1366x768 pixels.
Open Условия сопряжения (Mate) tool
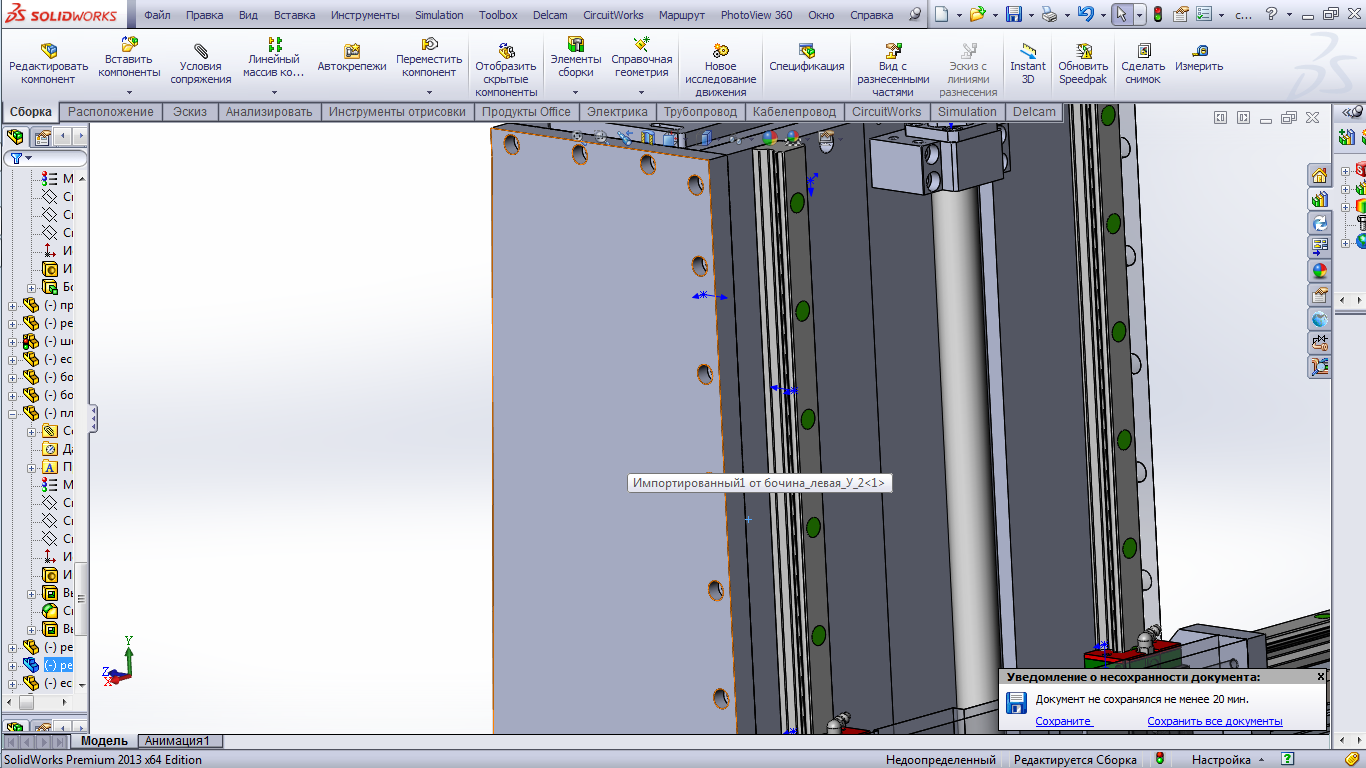[x=200, y=62]
